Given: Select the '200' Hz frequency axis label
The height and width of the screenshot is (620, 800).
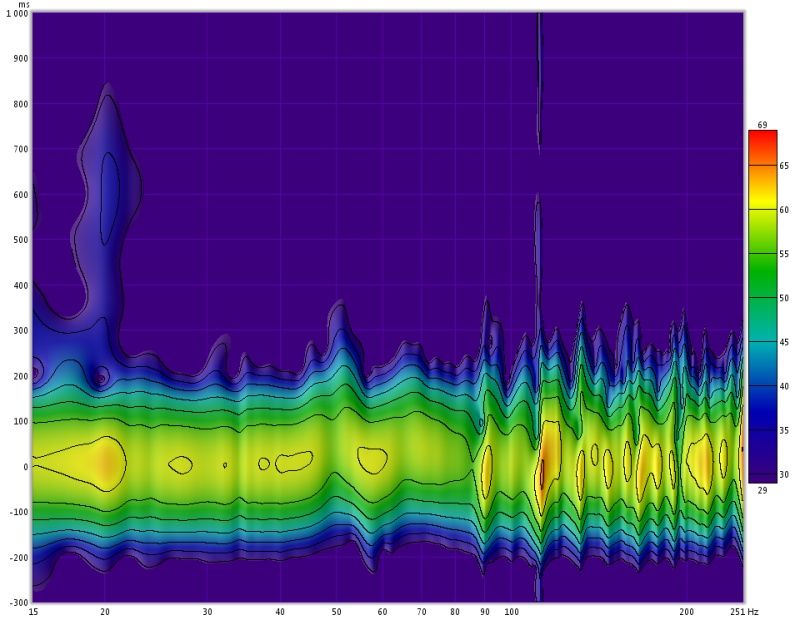Looking at the screenshot, I should (x=687, y=612).
